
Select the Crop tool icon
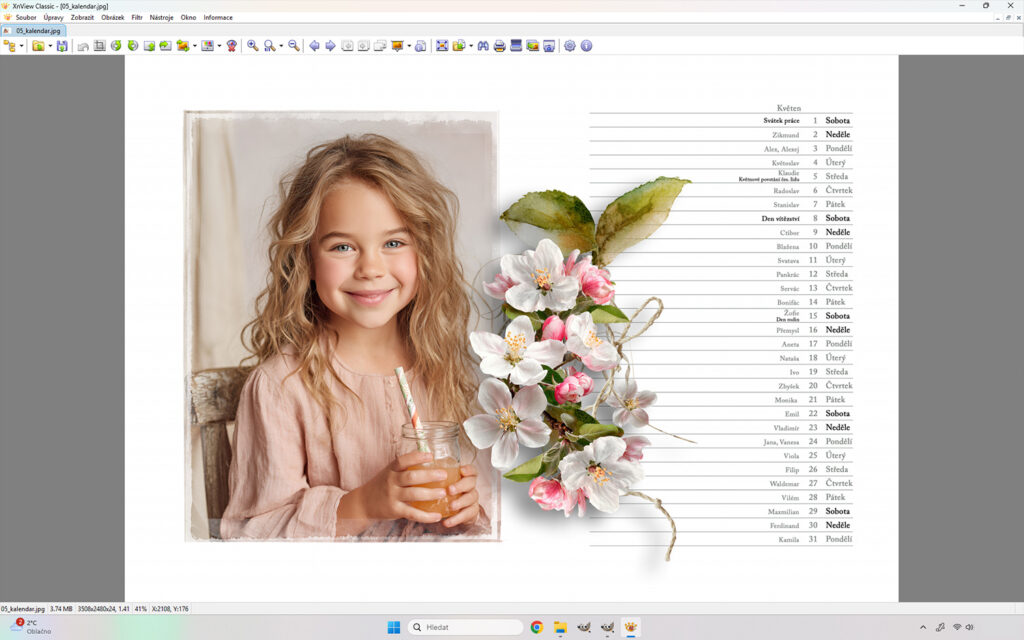coord(99,46)
